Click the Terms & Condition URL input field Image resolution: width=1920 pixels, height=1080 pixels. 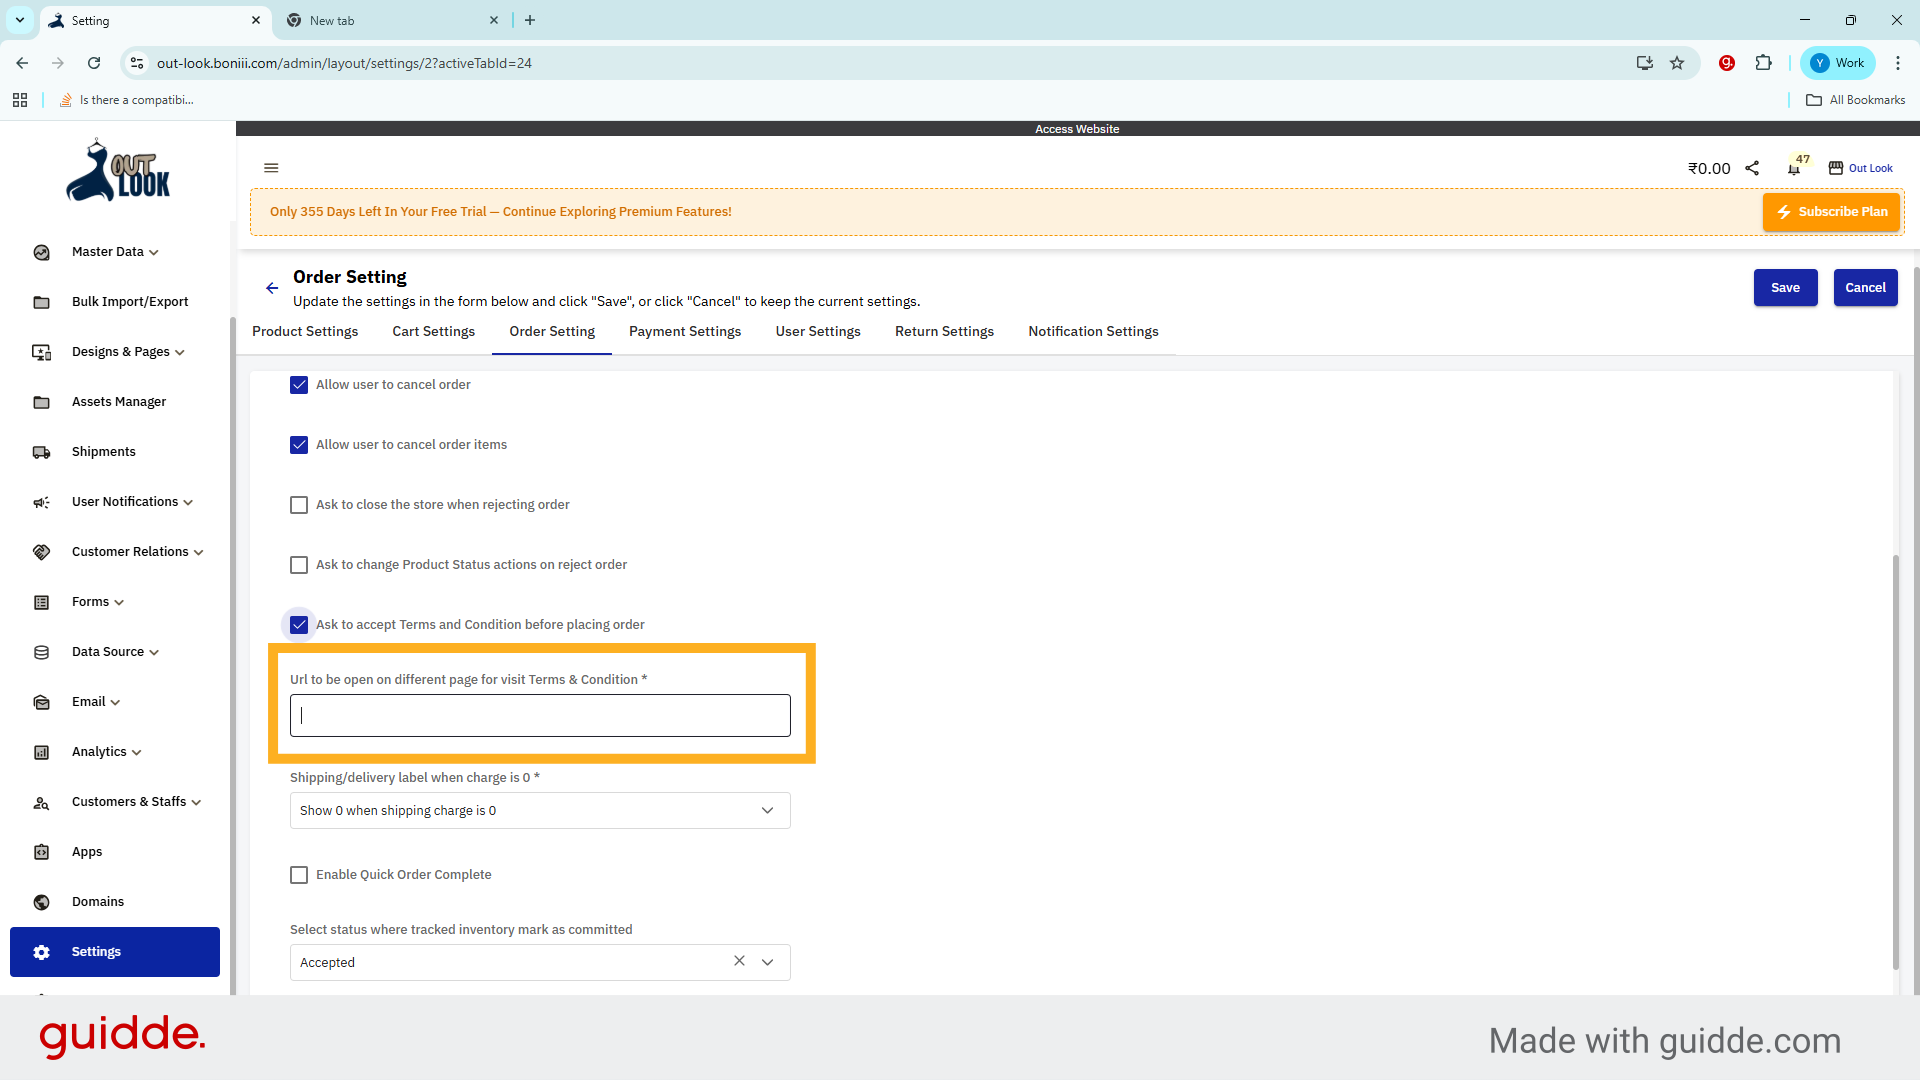tap(540, 716)
